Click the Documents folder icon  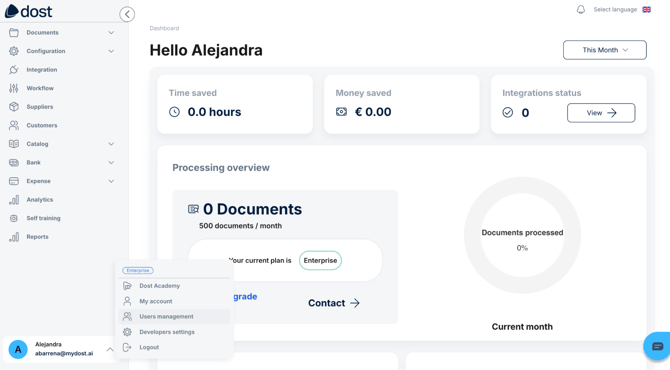point(14,32)
